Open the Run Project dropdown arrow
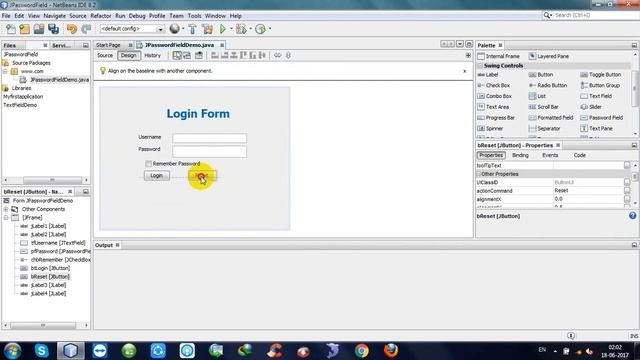 tap(231, 29)
